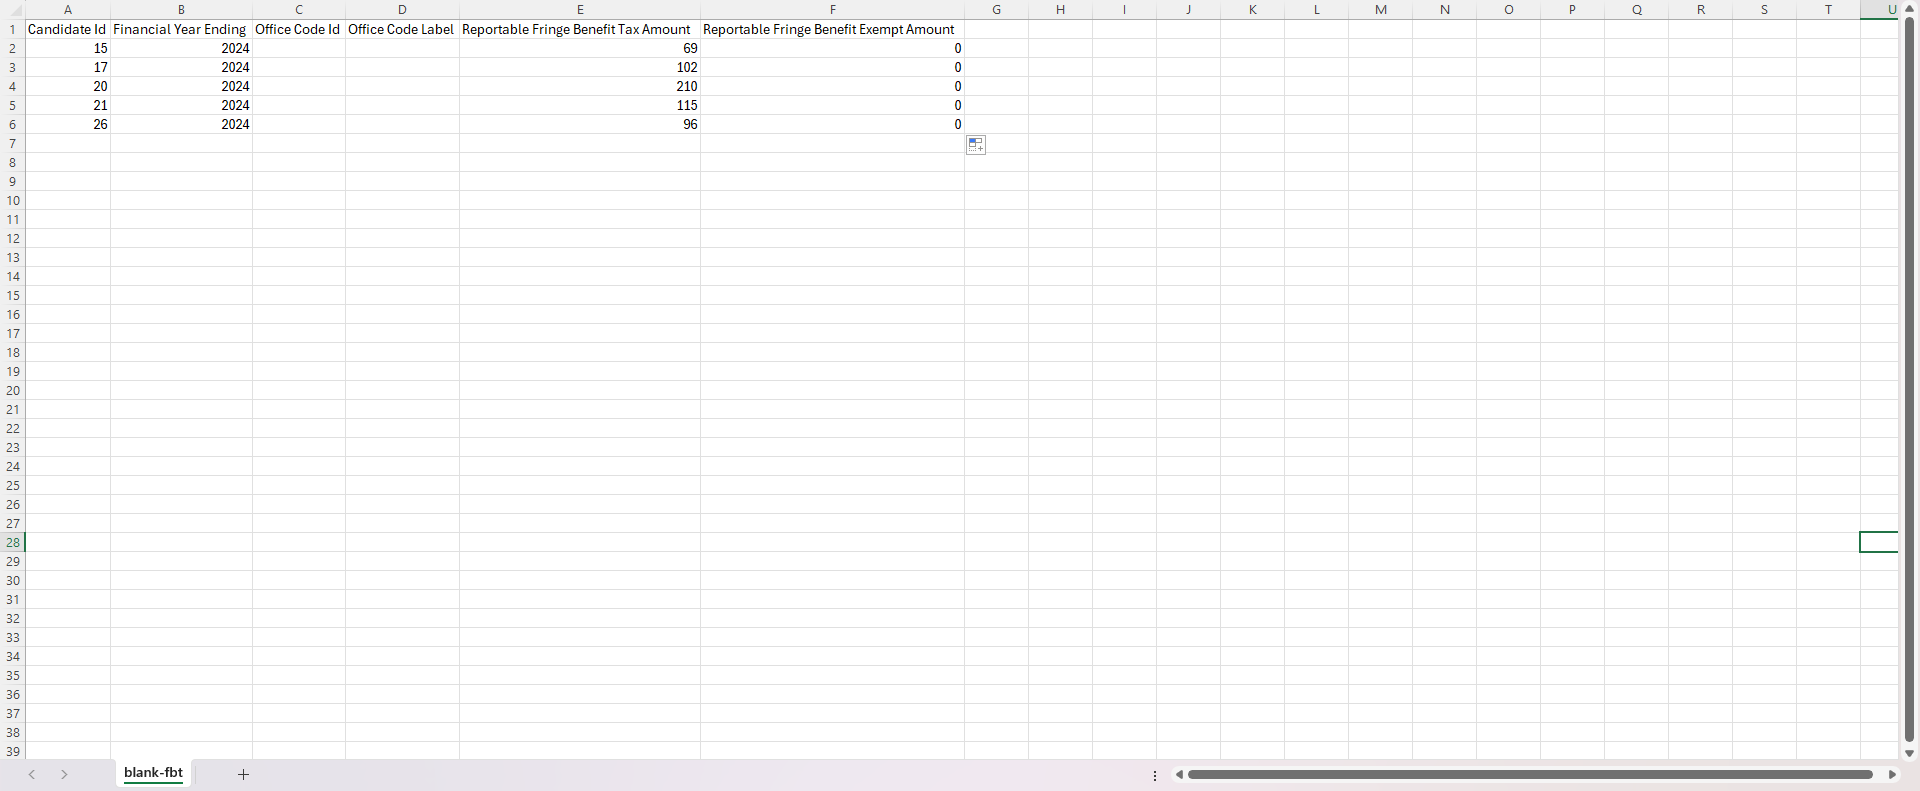Screen dimensions: 1920x791
Task: Click the horizontal scrollbar thumb
Action: [x=1529, y=774]
